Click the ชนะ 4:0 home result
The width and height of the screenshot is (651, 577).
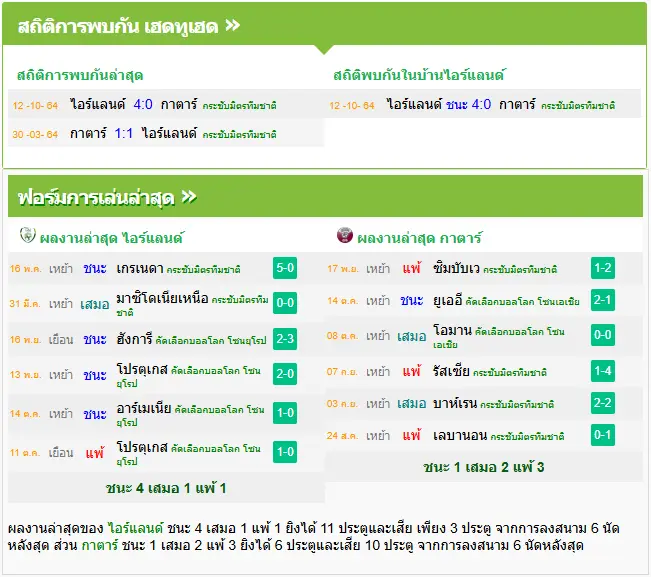pos(468,104)
